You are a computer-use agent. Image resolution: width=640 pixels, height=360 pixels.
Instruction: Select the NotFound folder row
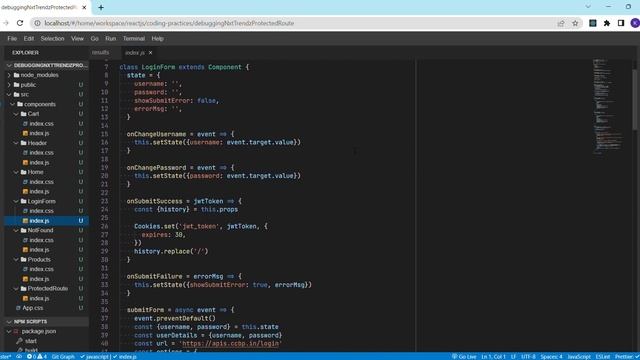[x=47, y=231]
